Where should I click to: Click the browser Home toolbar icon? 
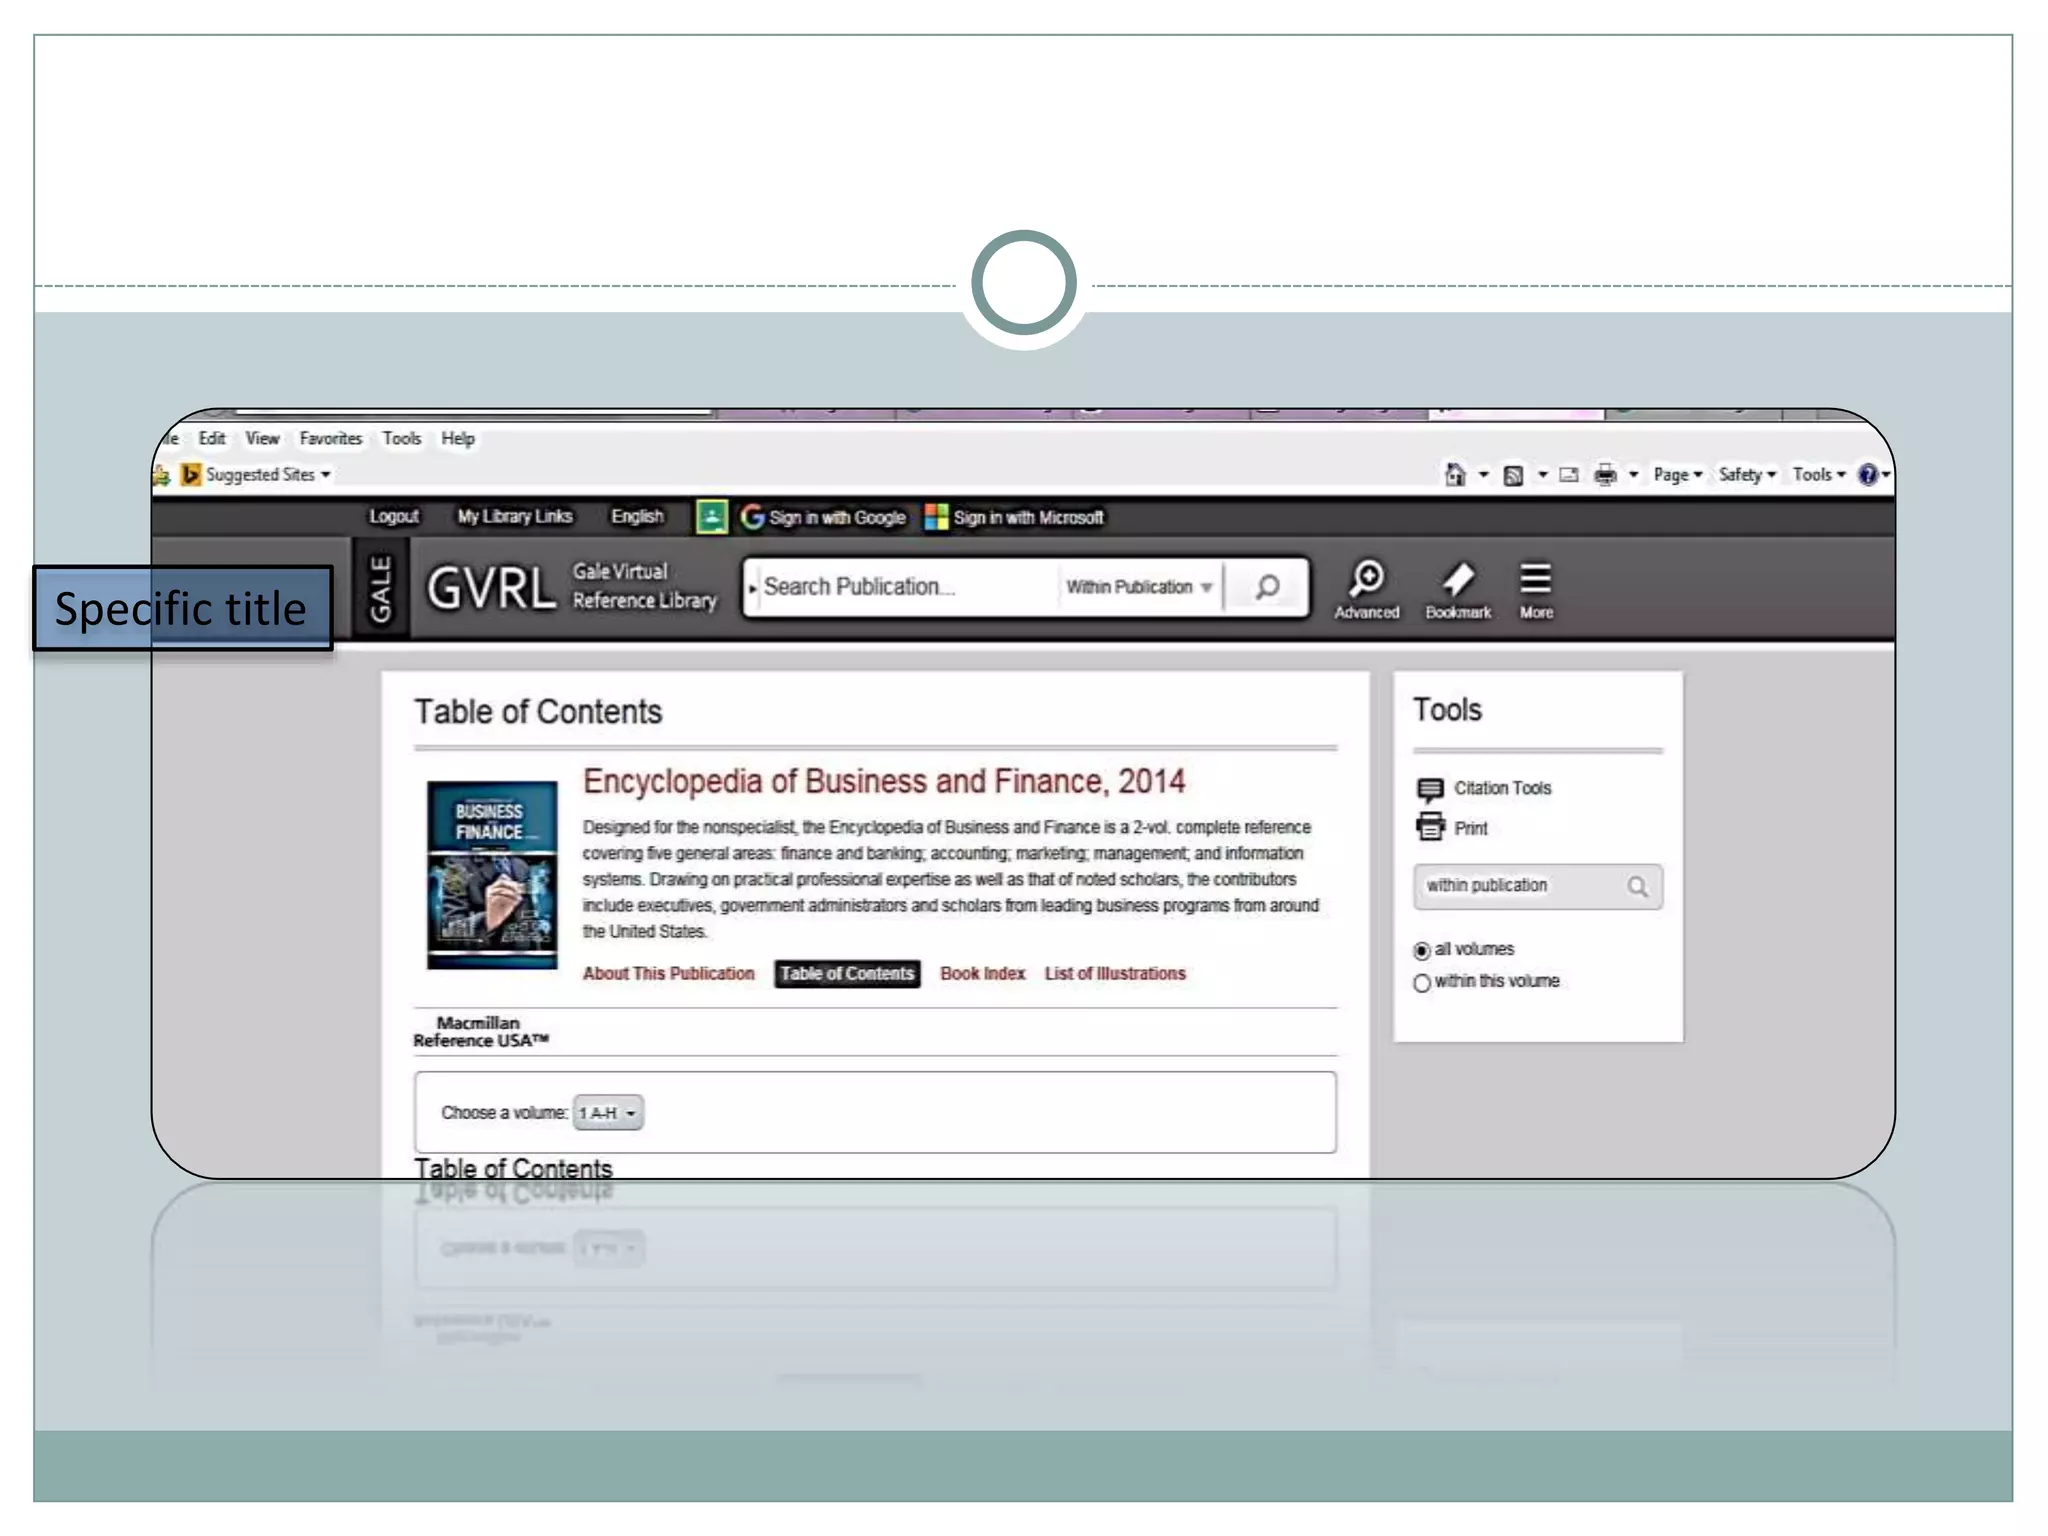click(x=1455, y=475)
